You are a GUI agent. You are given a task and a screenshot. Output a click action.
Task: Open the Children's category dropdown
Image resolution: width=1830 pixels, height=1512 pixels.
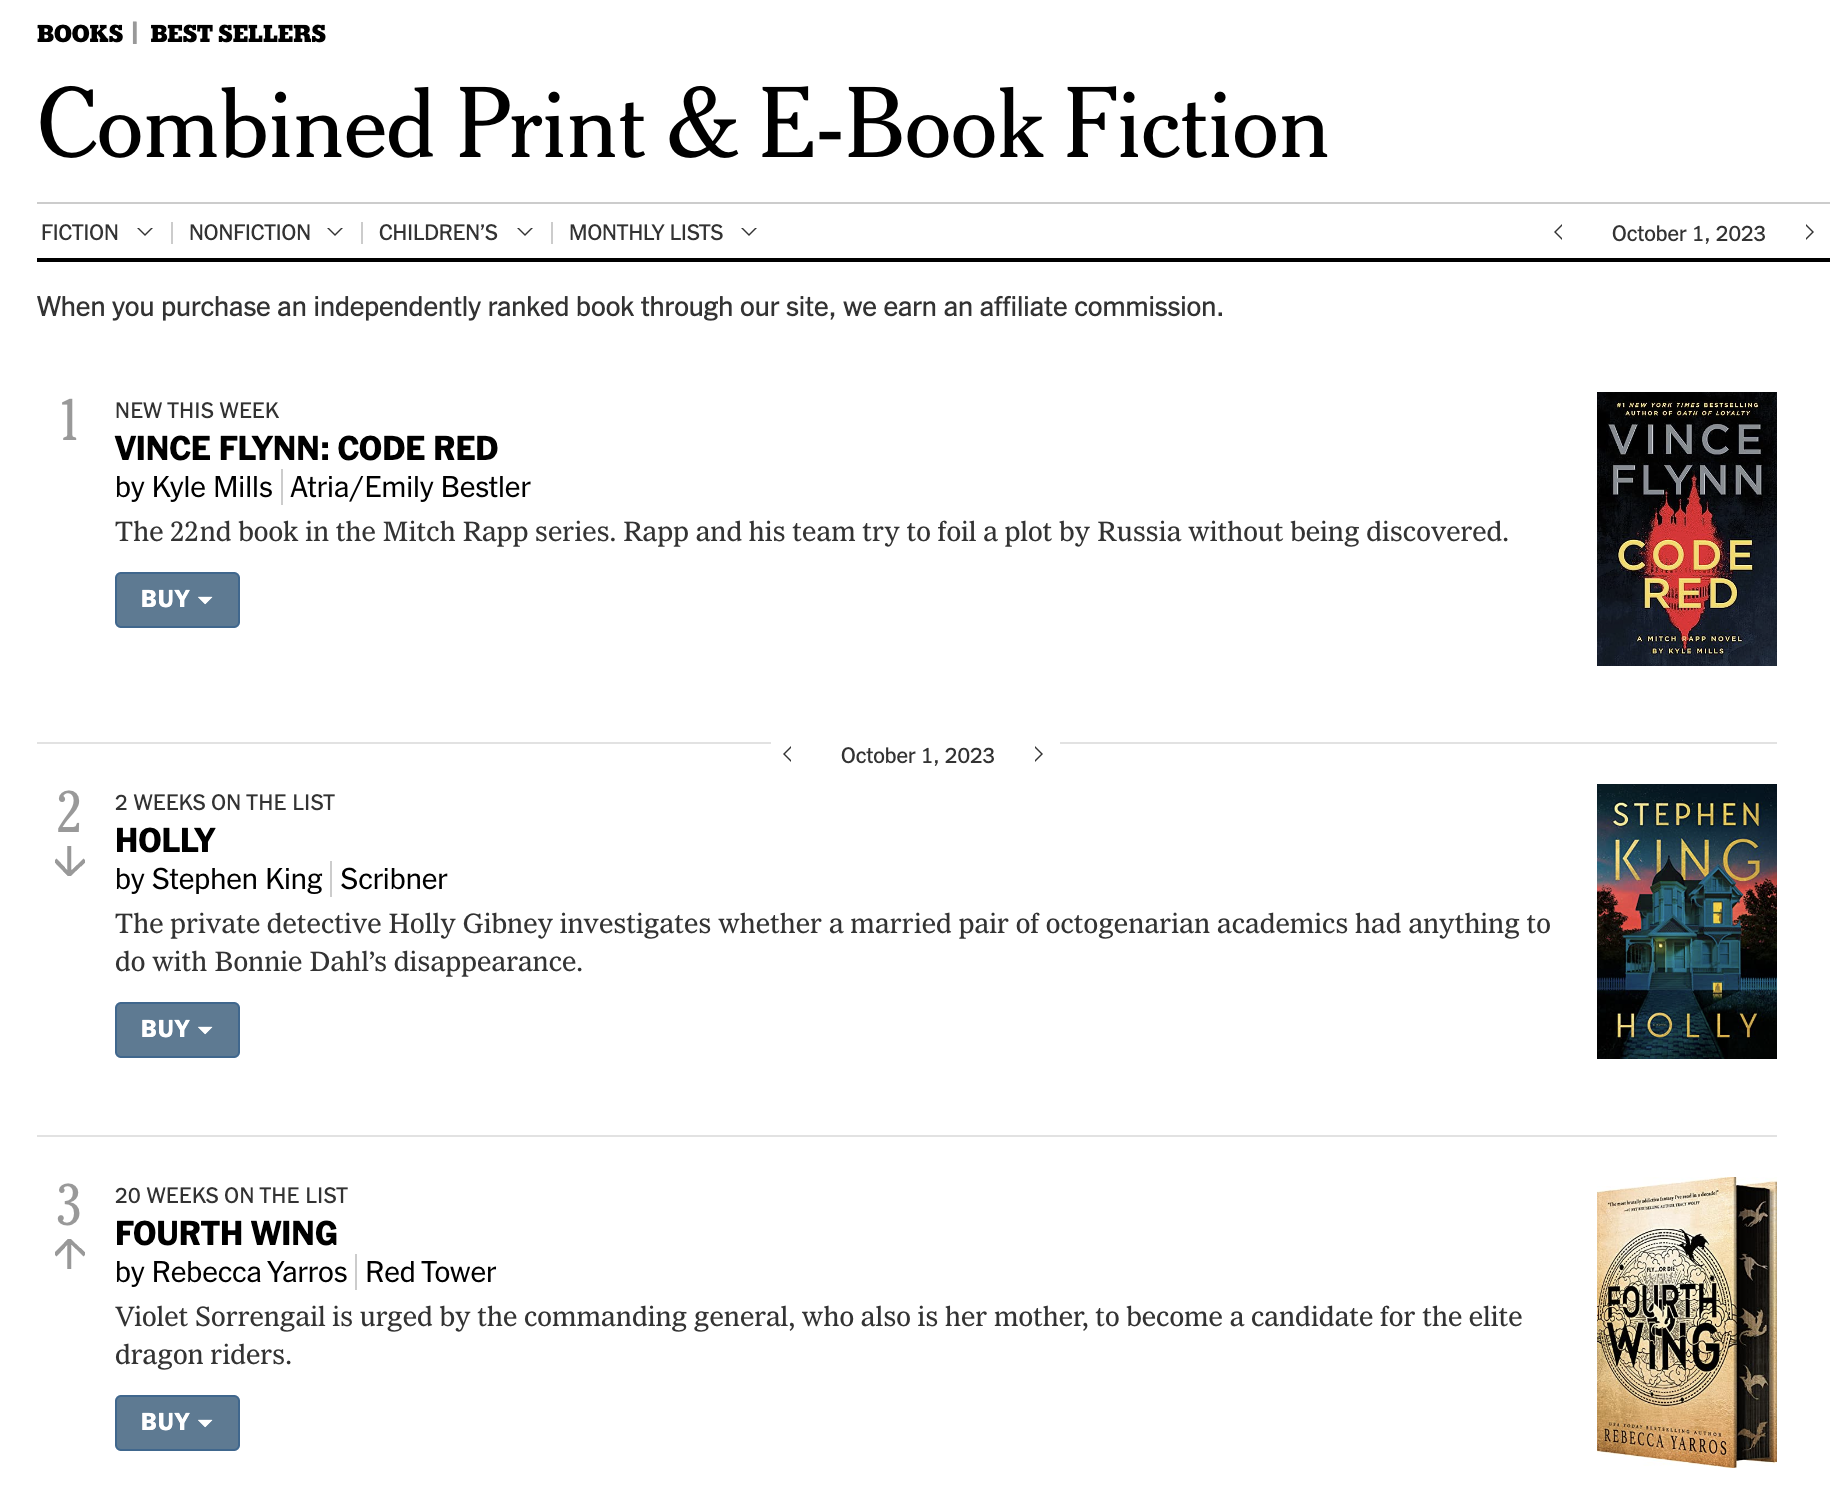click(456, 232)
